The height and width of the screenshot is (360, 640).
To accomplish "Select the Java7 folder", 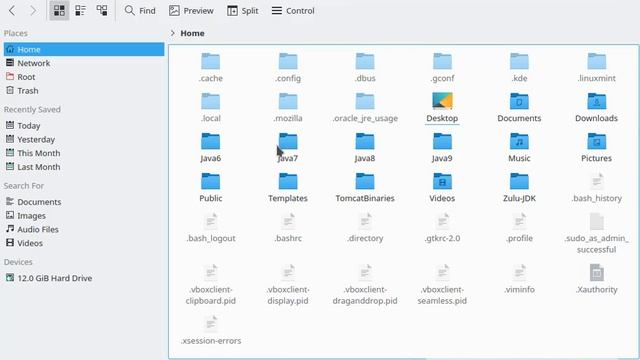I will (x=288, y=147).
